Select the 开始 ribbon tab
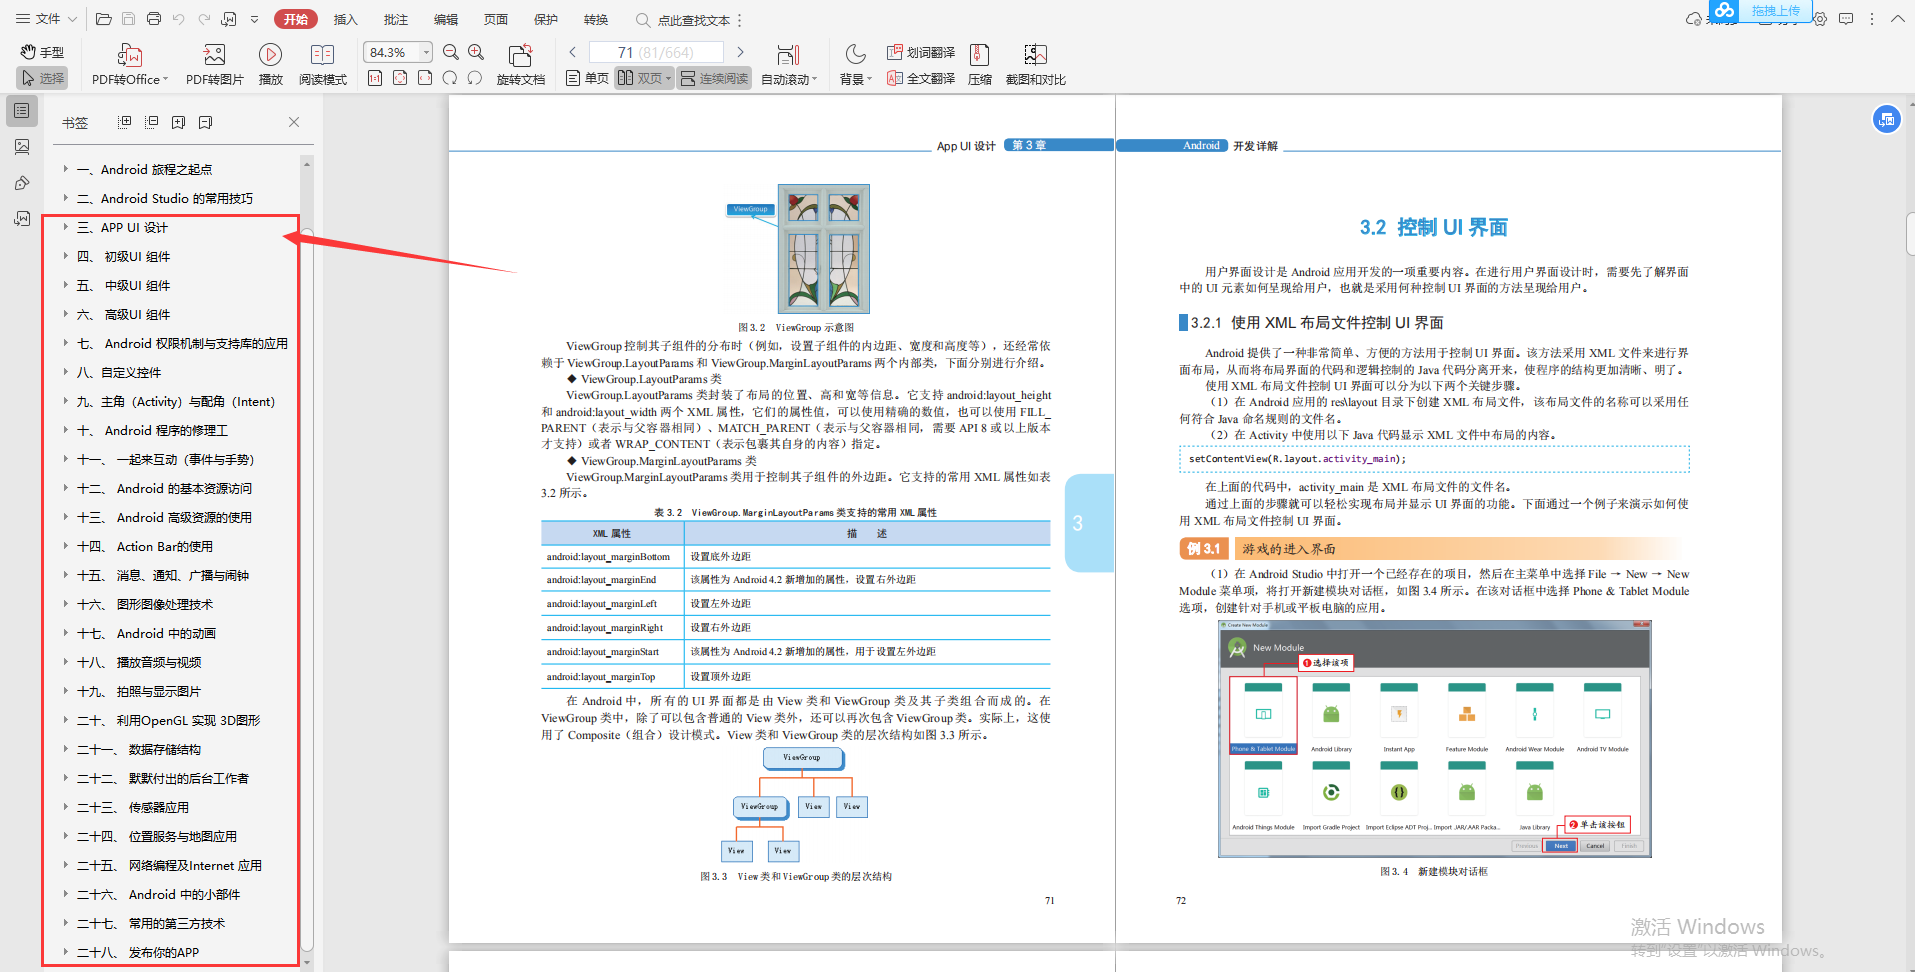Viewport: 1915px width, 972px height. coord(295,19)
